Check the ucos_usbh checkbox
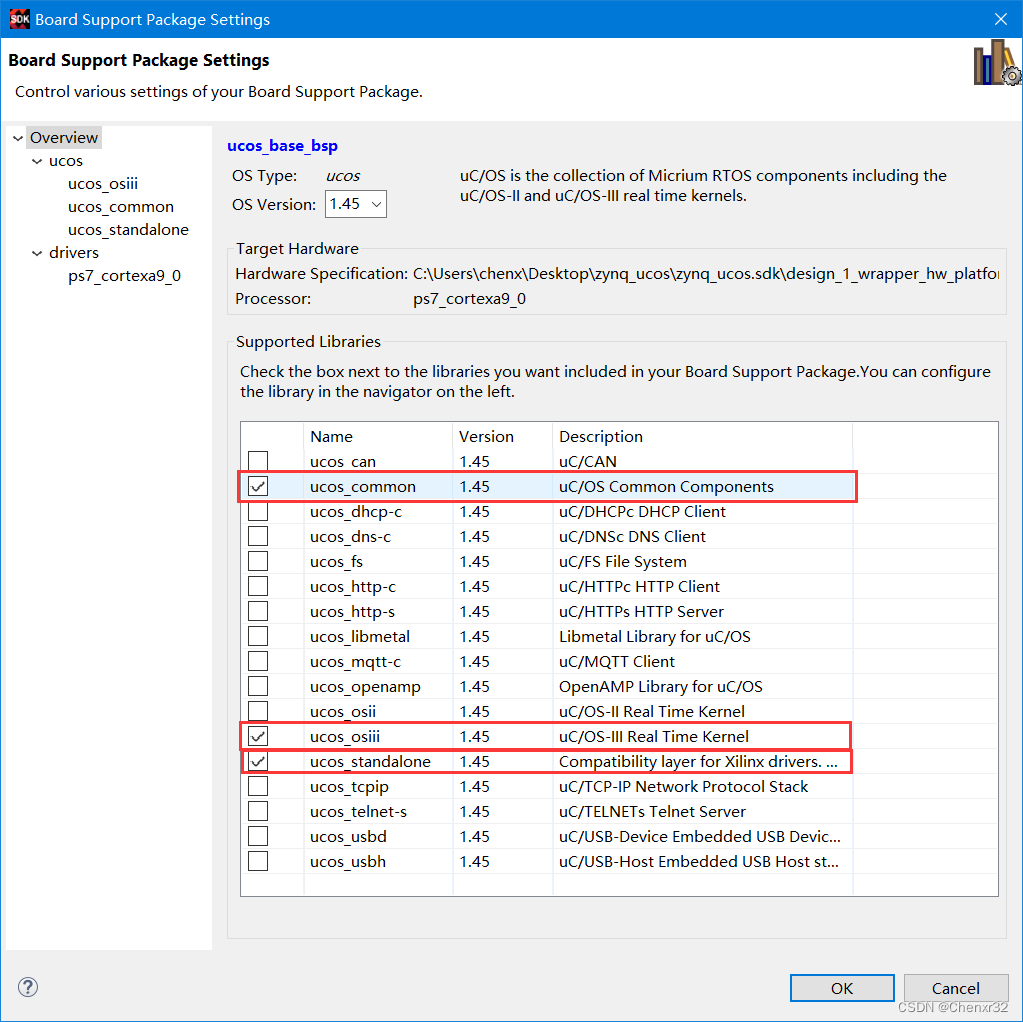The image size is (1023, 1022). click(258, 861)
